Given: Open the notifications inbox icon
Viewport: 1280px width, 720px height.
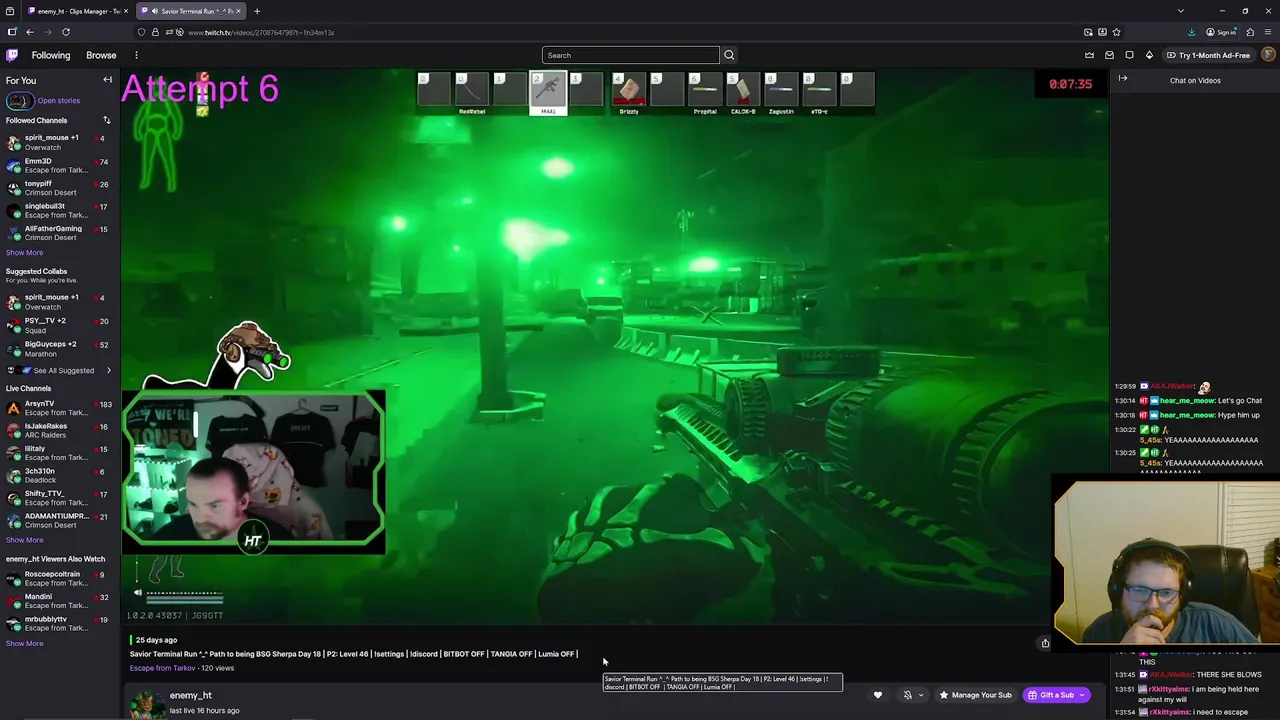Looking at the screenshot, I should (1109, 55).
